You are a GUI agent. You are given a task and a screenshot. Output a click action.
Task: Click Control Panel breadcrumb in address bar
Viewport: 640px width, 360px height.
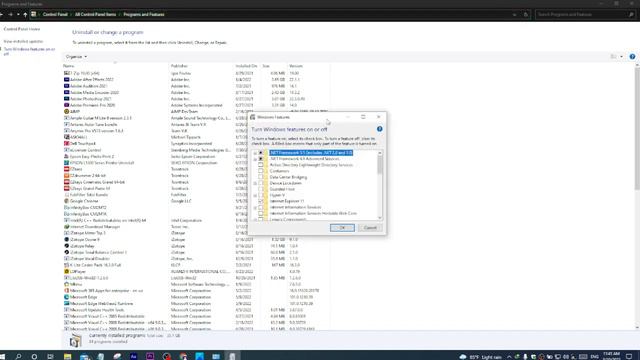[55, 14]
